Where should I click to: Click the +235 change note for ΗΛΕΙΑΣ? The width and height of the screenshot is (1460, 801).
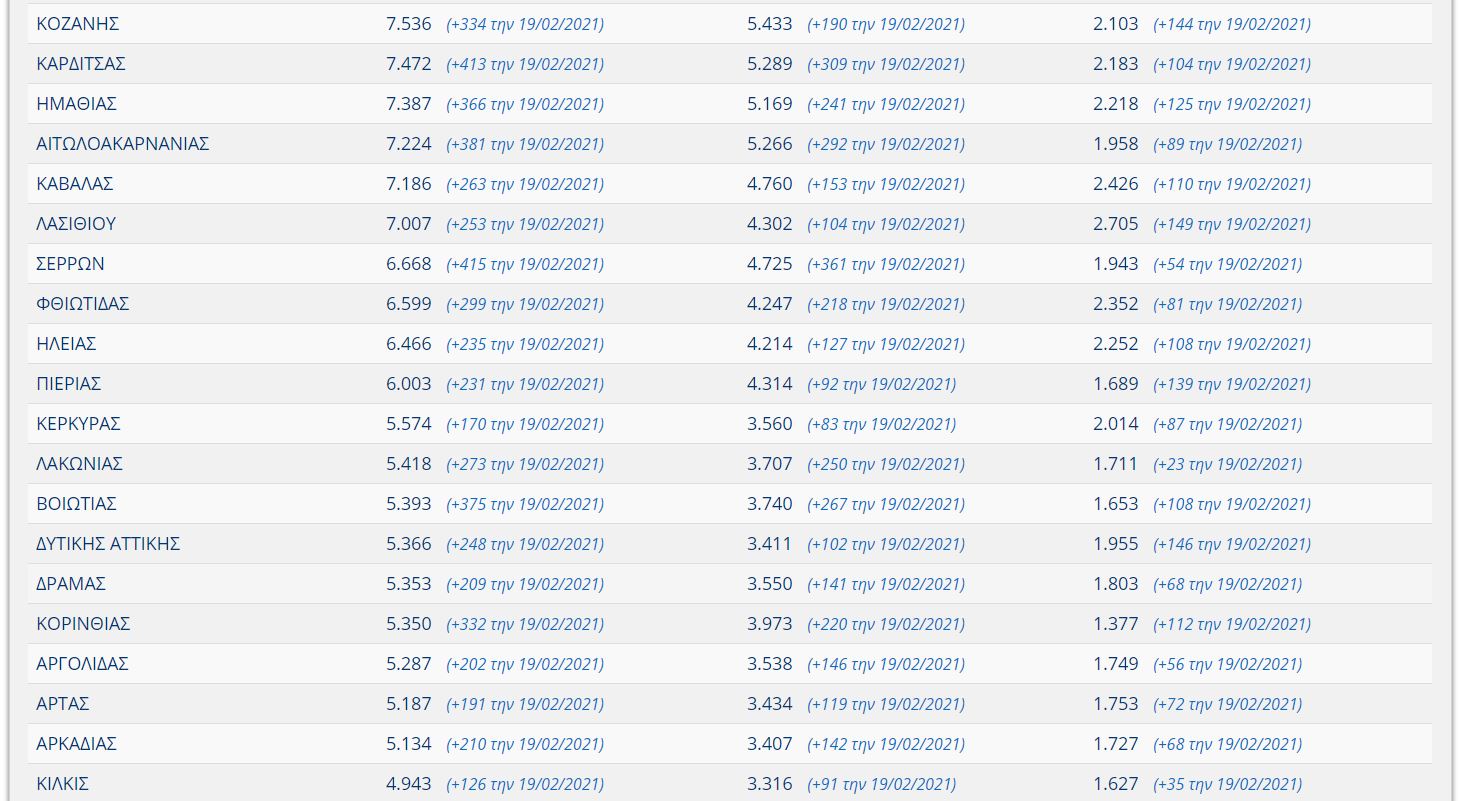(525, 344)
